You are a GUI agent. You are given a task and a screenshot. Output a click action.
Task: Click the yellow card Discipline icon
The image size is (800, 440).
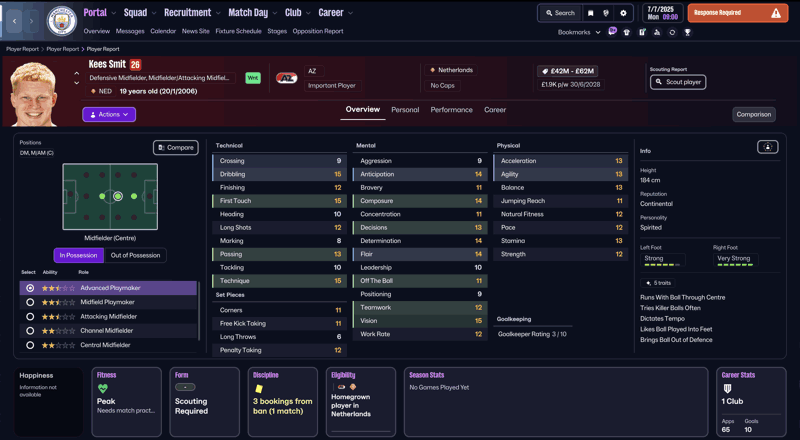click(x=259, y=389)
